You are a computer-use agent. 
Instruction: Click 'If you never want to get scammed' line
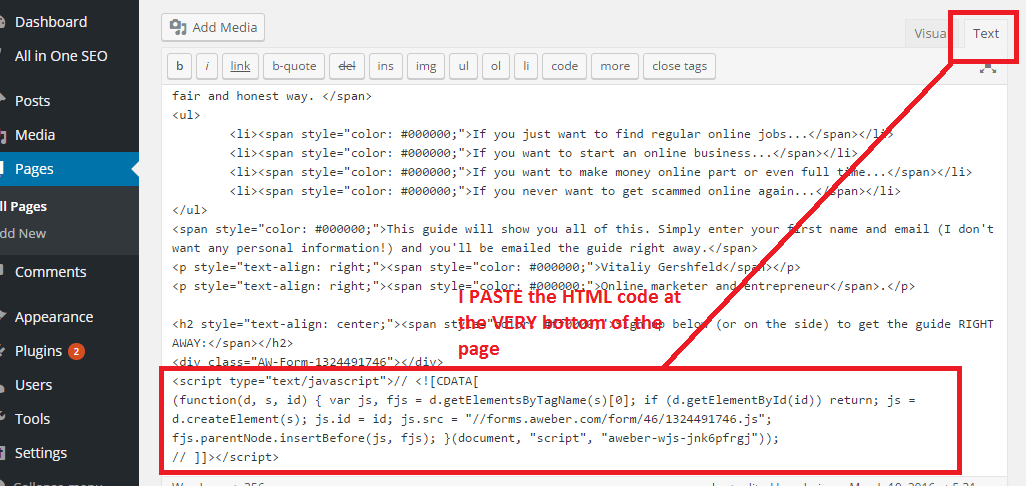565,191
